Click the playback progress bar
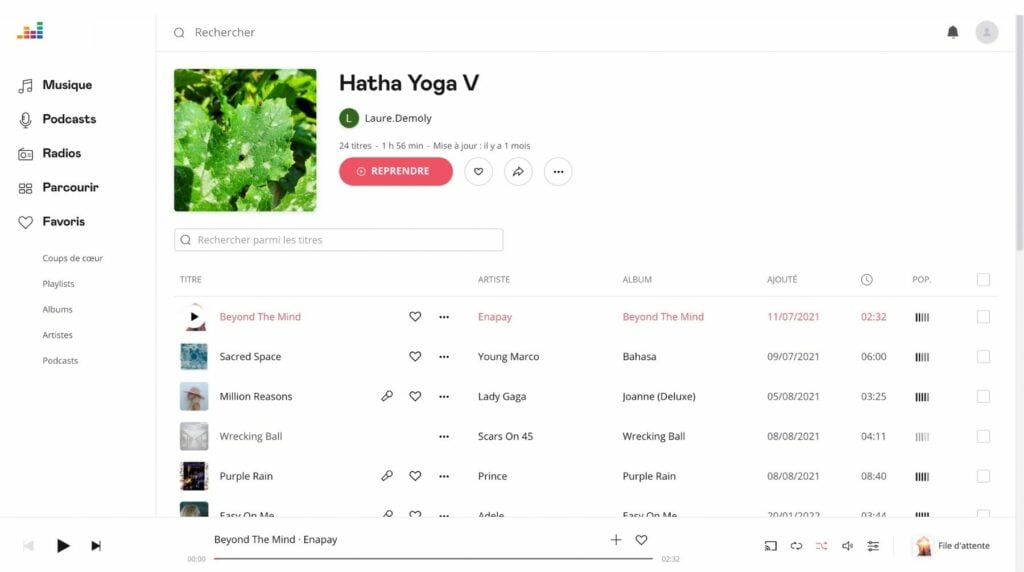 (x=433, y=559)
